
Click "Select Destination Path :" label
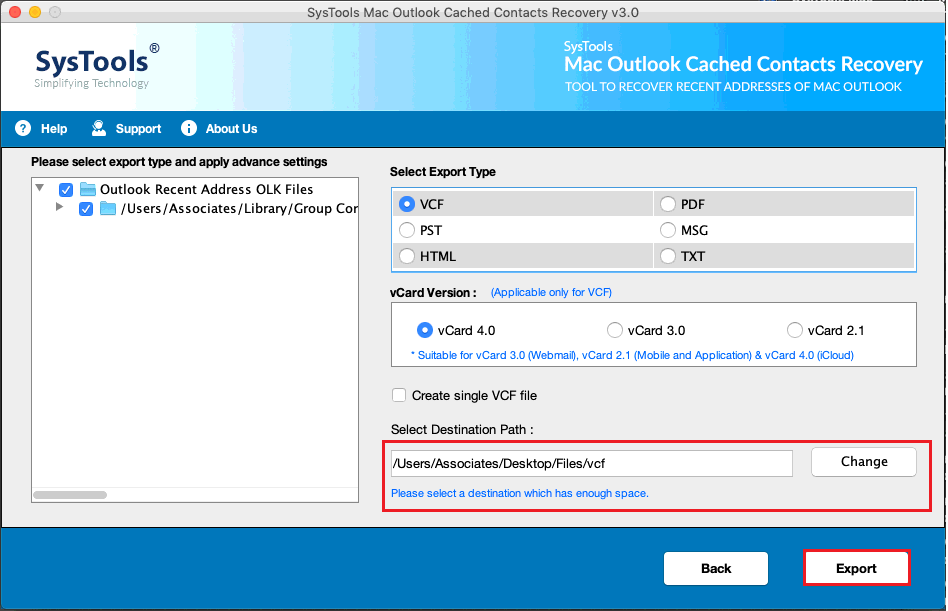pos(462,430)
